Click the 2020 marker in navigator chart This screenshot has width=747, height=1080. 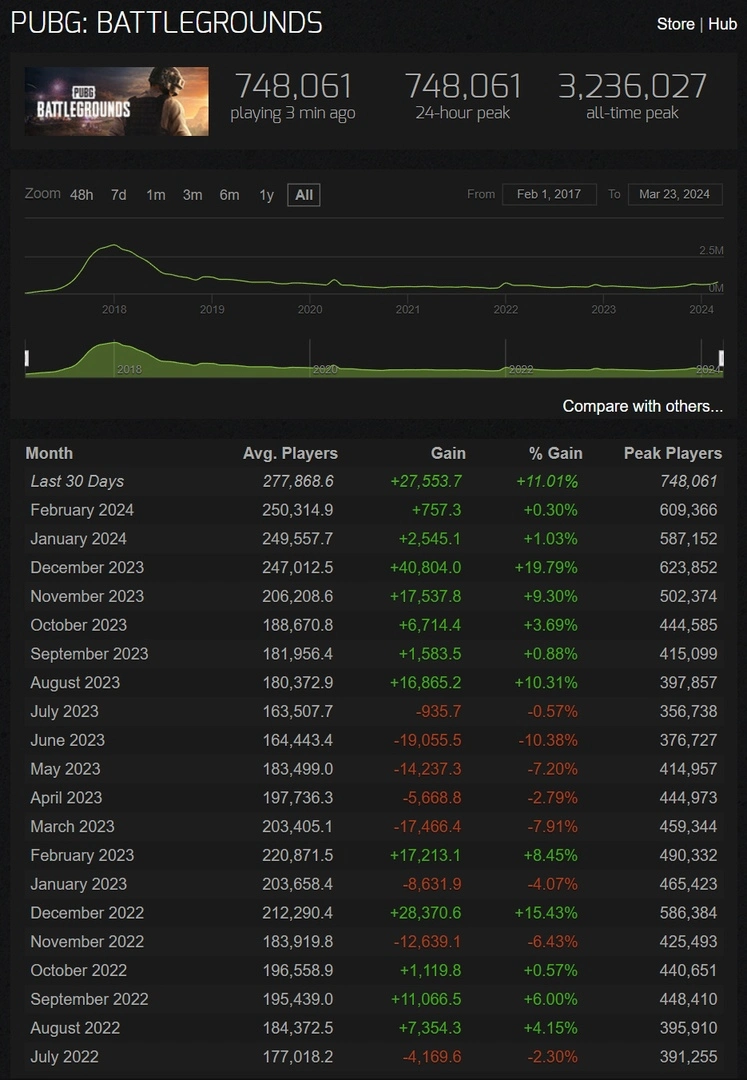[325, 369]
